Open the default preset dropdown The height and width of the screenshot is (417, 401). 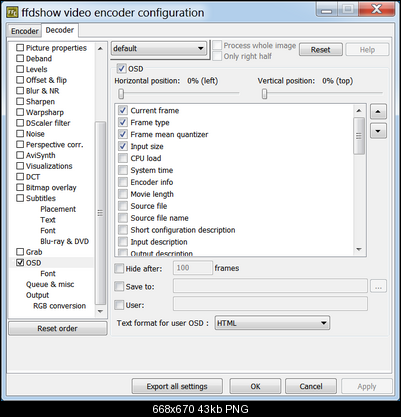tap(159, 49)
